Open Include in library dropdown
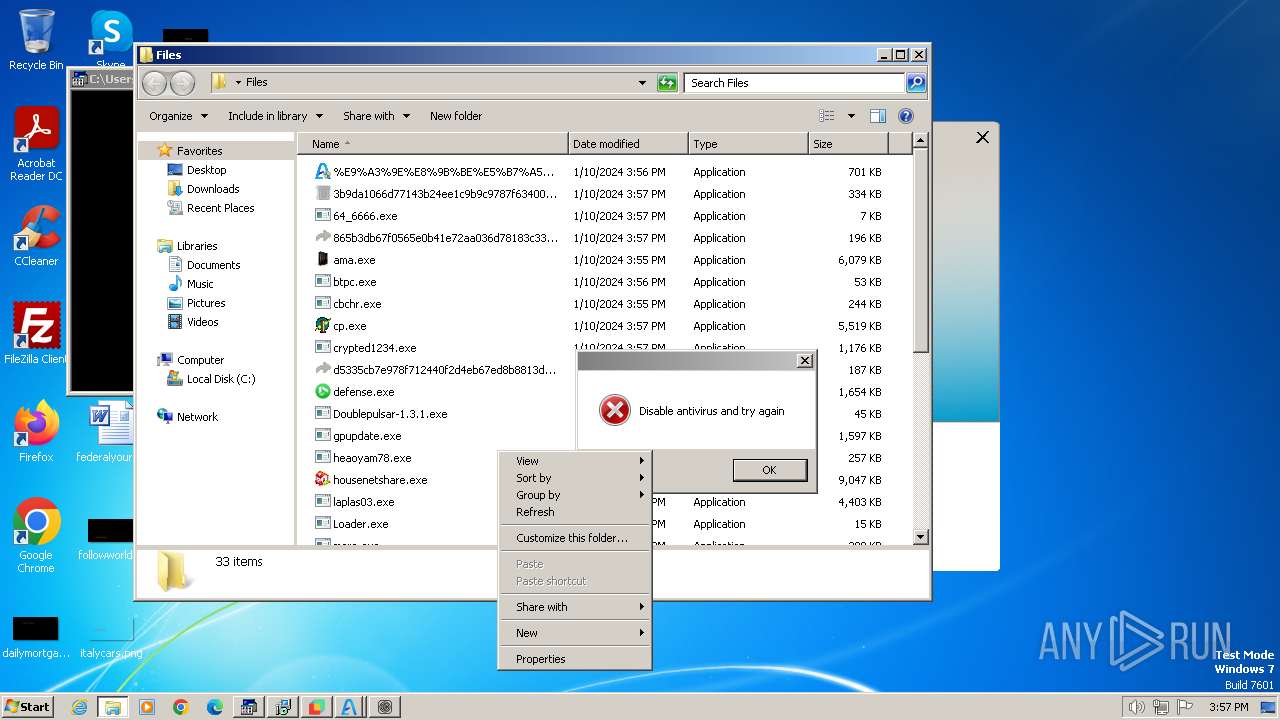Screen dimensions: 1280x720 [275, 116]
